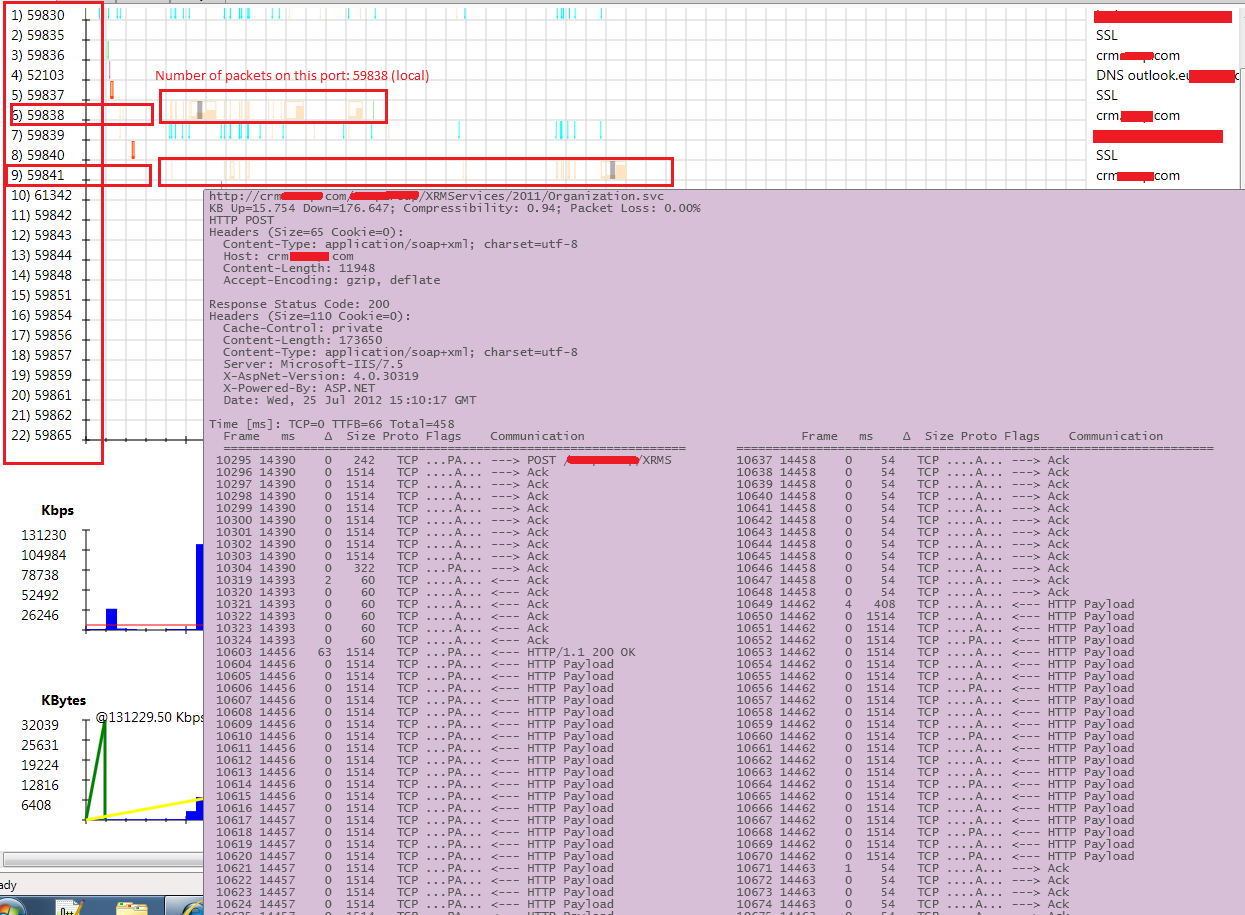This screenshot has width=1245, height=915.
Task: Select port row 12) 59843
Action: pos(42,235)
